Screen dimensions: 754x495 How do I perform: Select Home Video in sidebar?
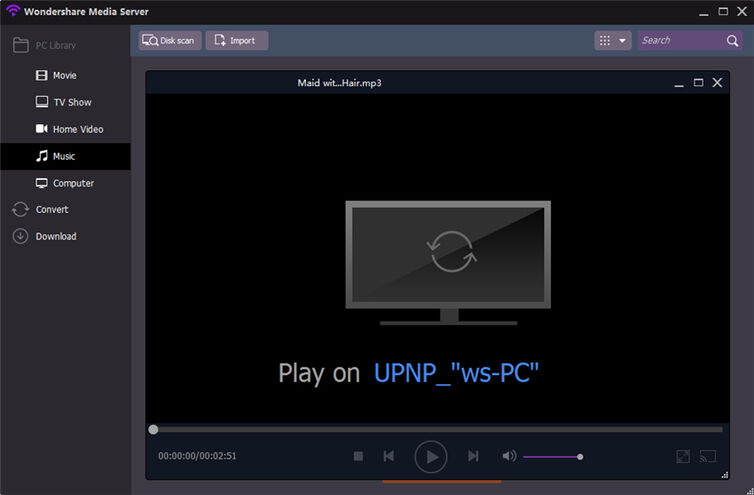(x=65, y=129)
